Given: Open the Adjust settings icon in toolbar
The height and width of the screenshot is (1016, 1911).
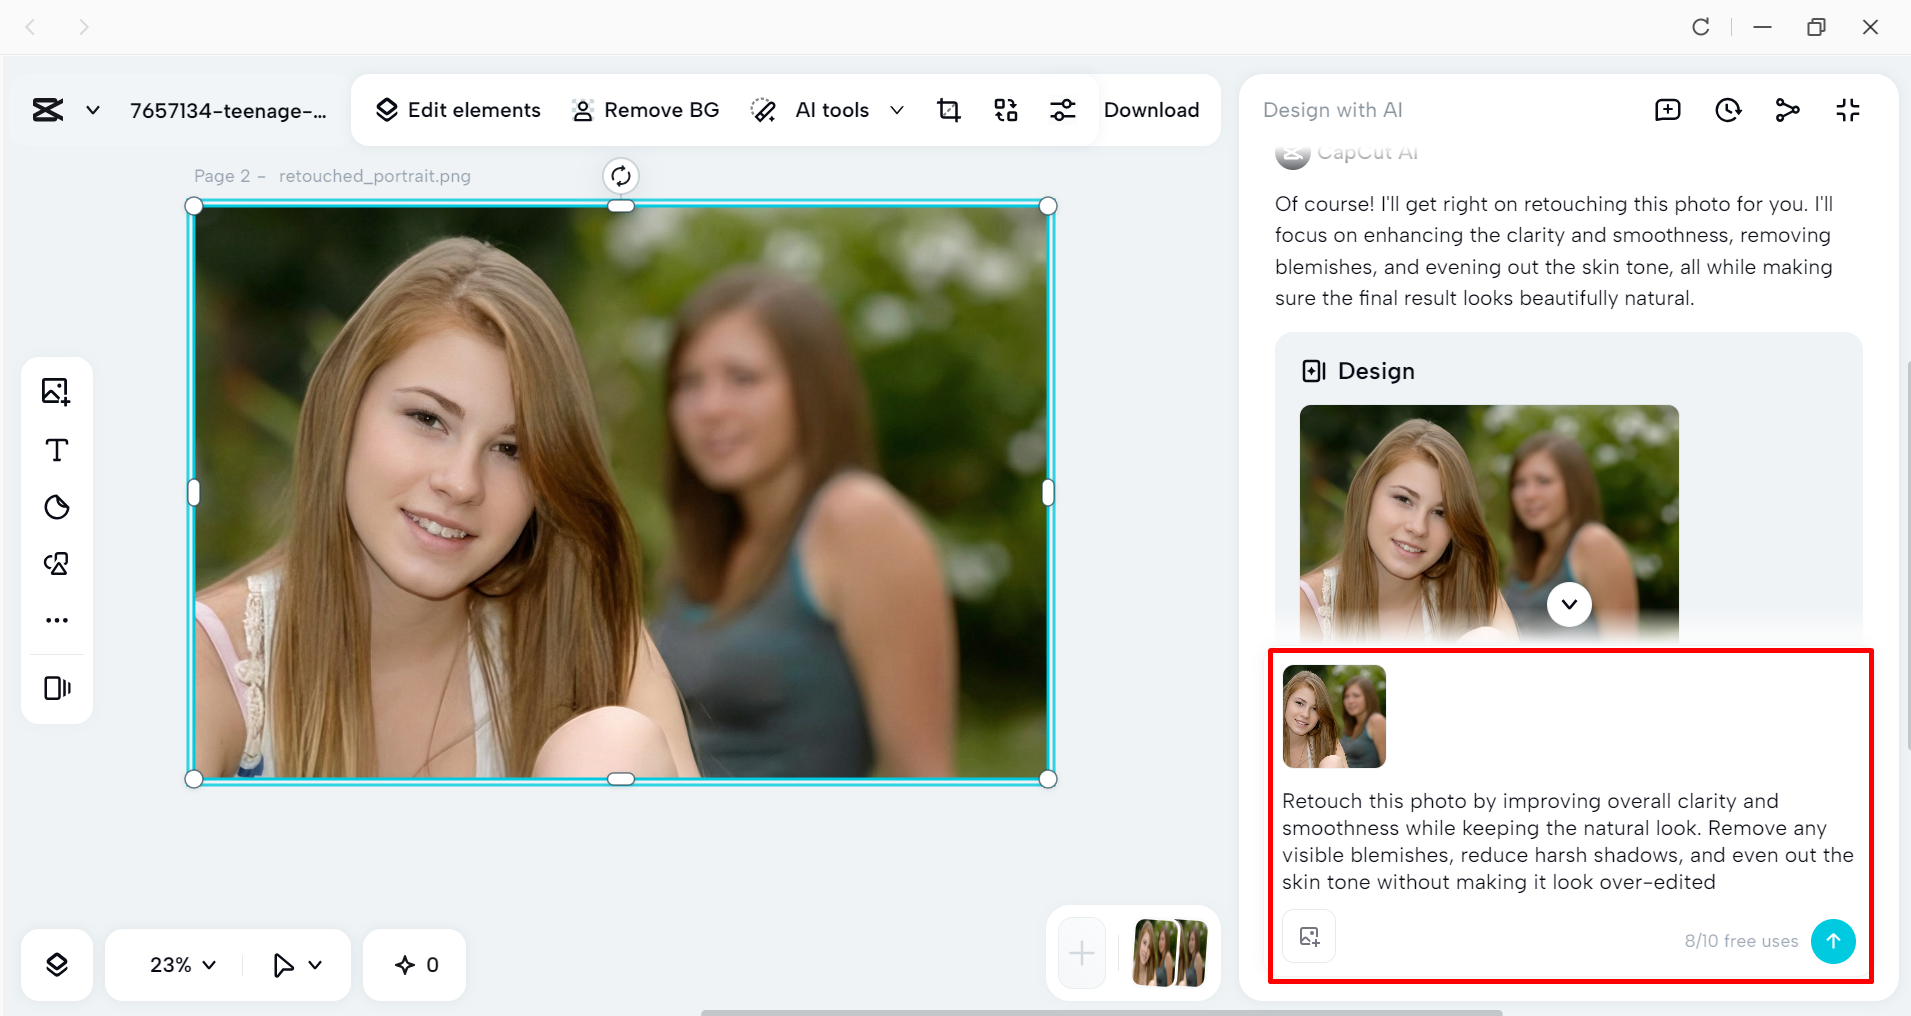Looking at the screenshot, I should pyautogui.click(x=1063, y=110).
